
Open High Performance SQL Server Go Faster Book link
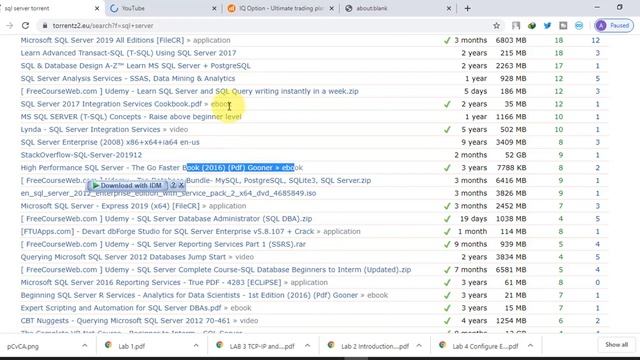click(147, 167)
